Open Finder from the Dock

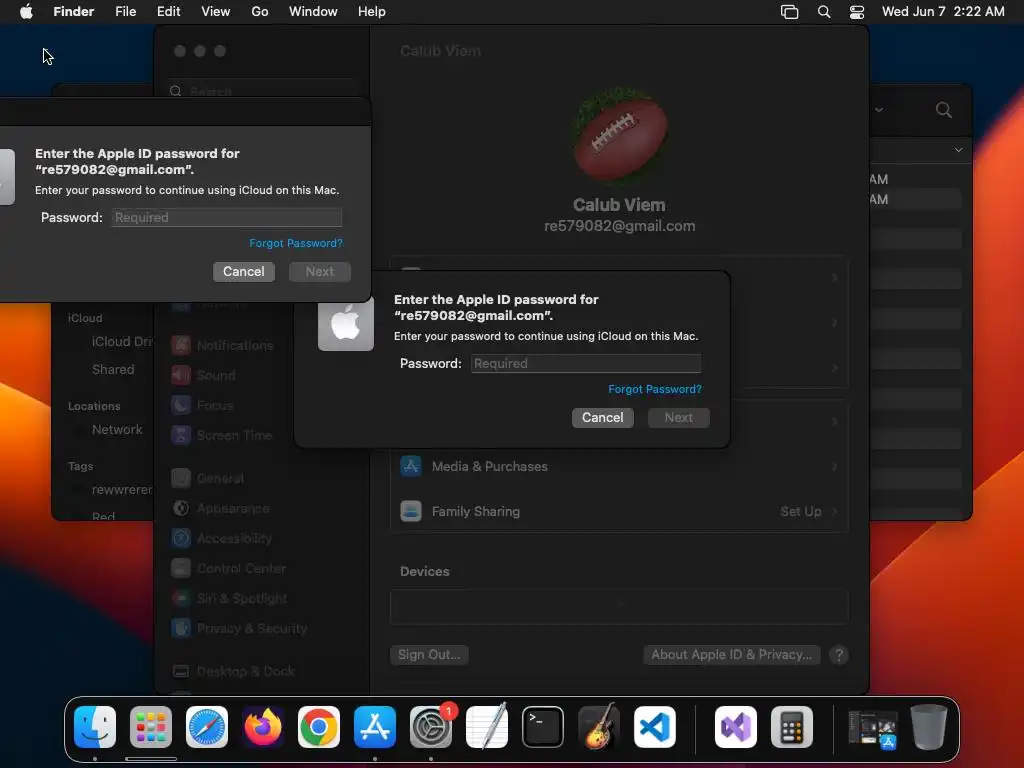pyautogui.click(x=95, y=727)
